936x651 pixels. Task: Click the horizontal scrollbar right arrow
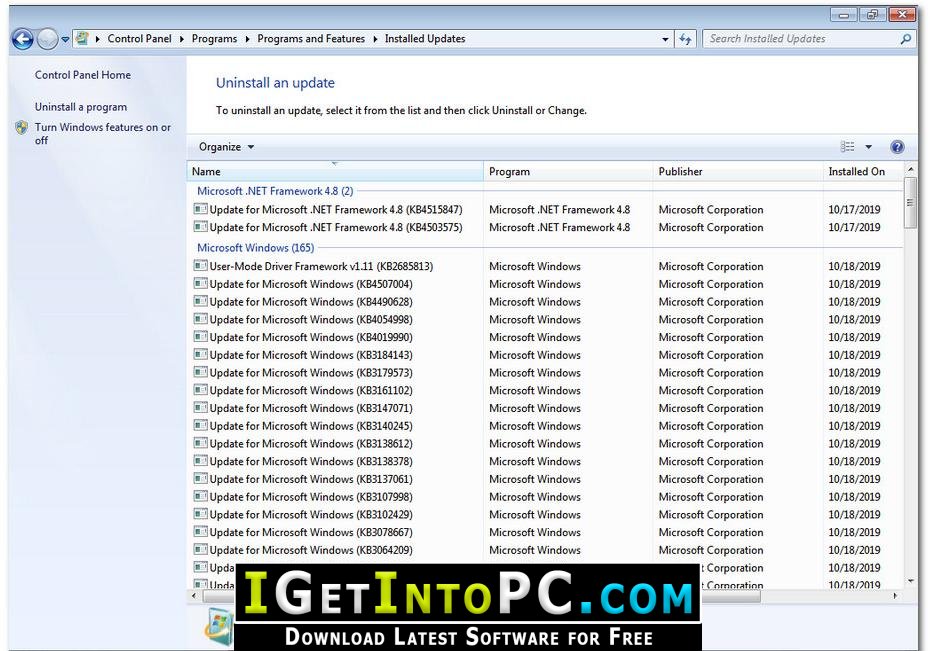pos(895,596)
